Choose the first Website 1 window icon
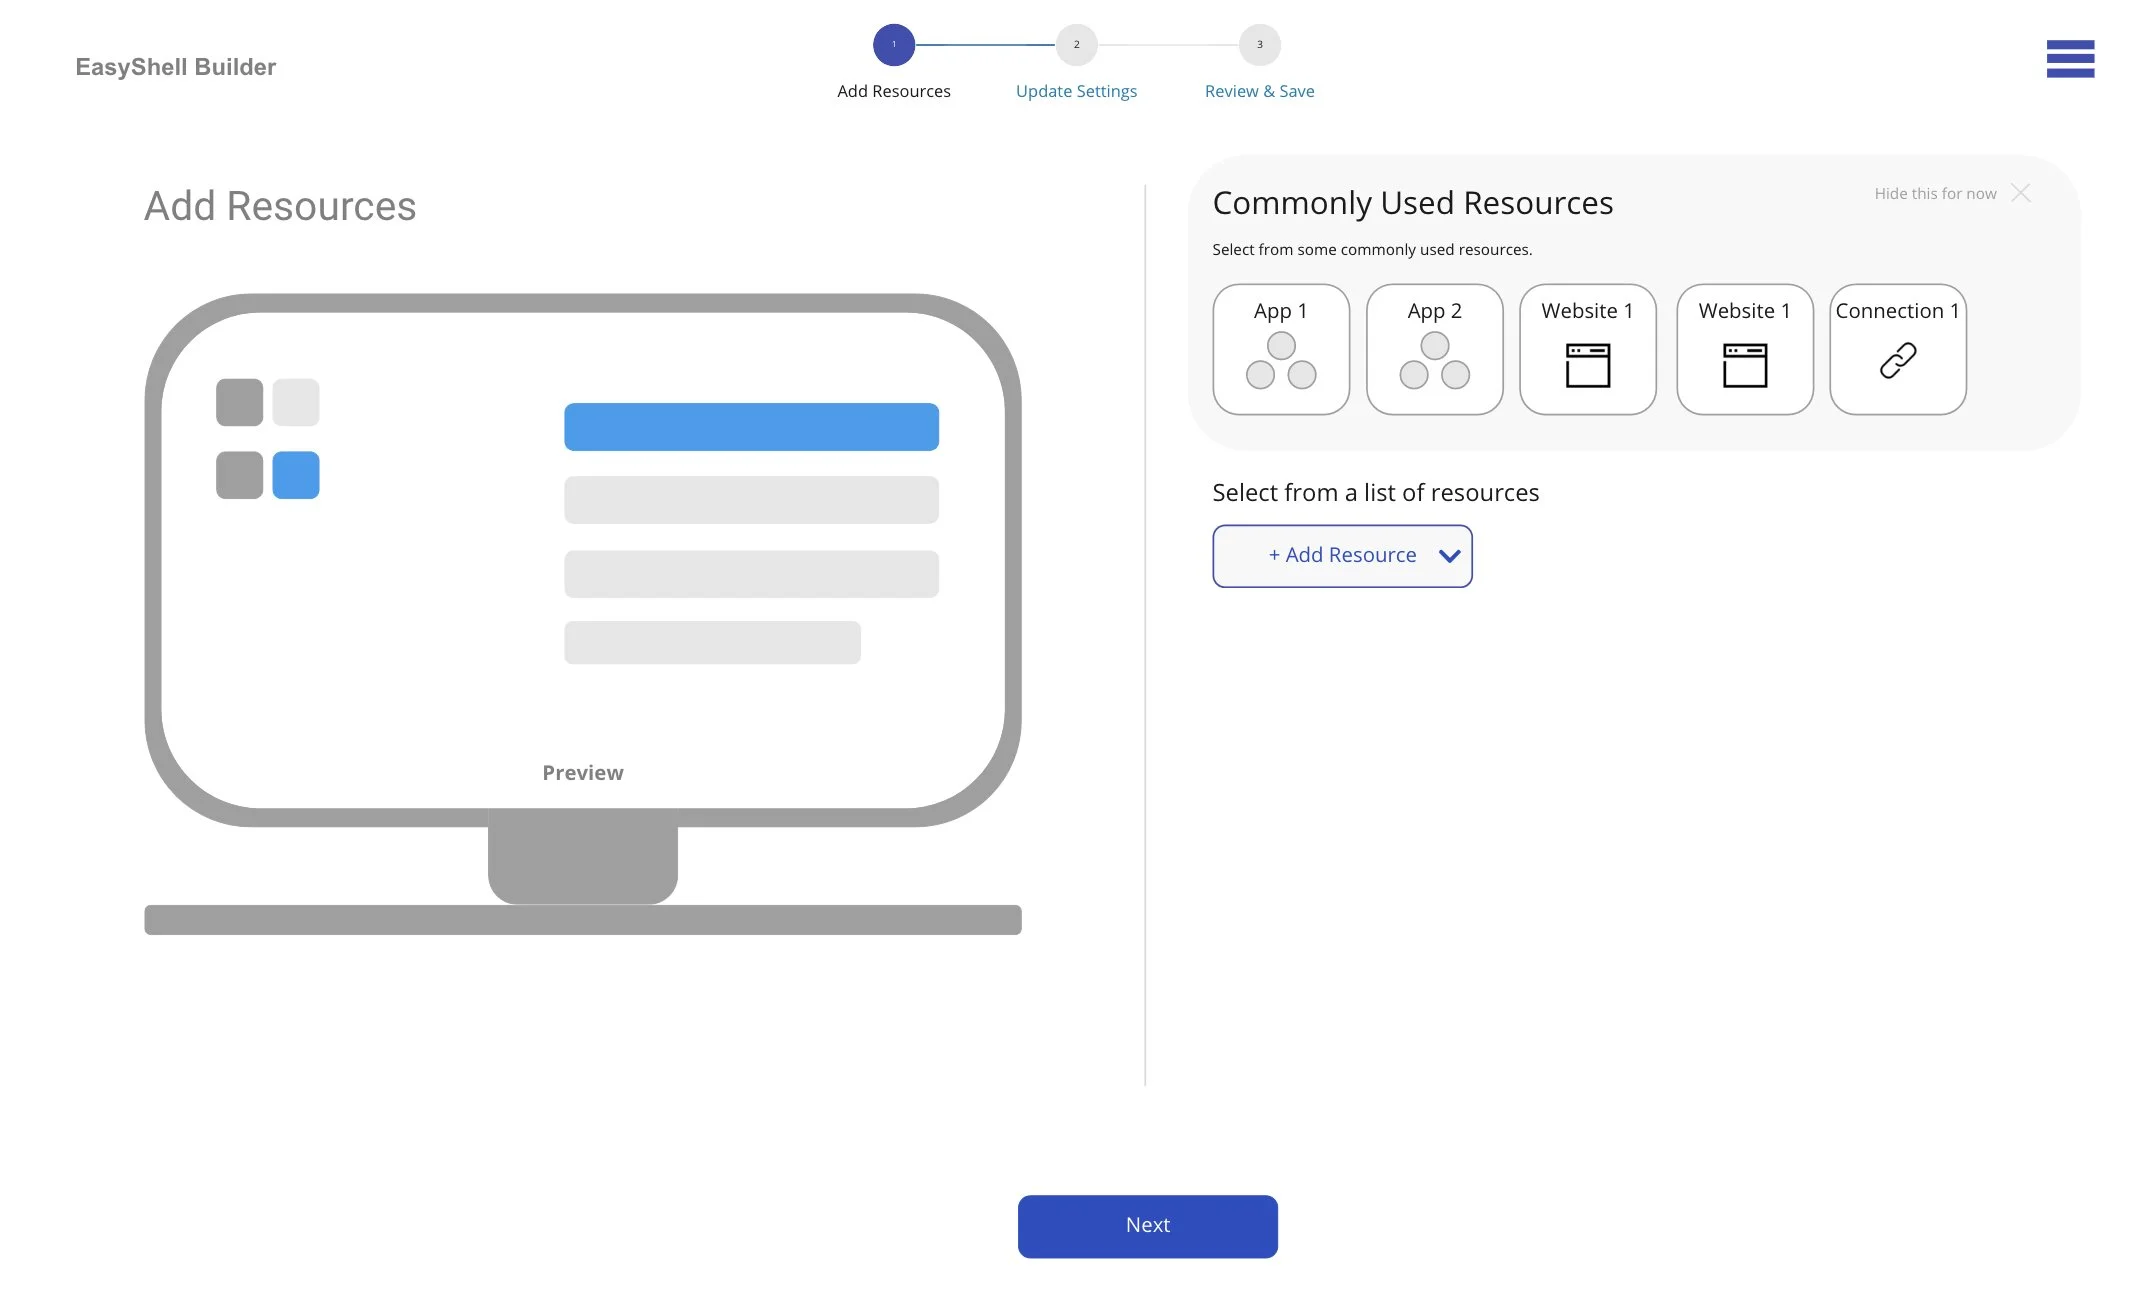 click(x=1587, y=365)
